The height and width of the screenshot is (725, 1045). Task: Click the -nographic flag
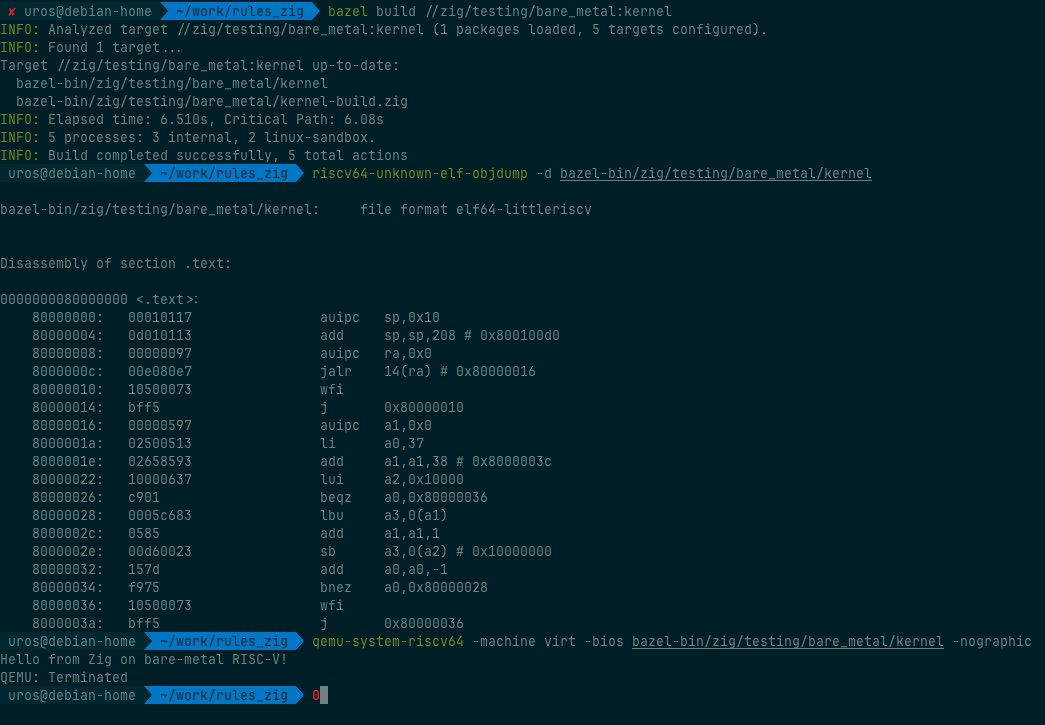[991, 641]
